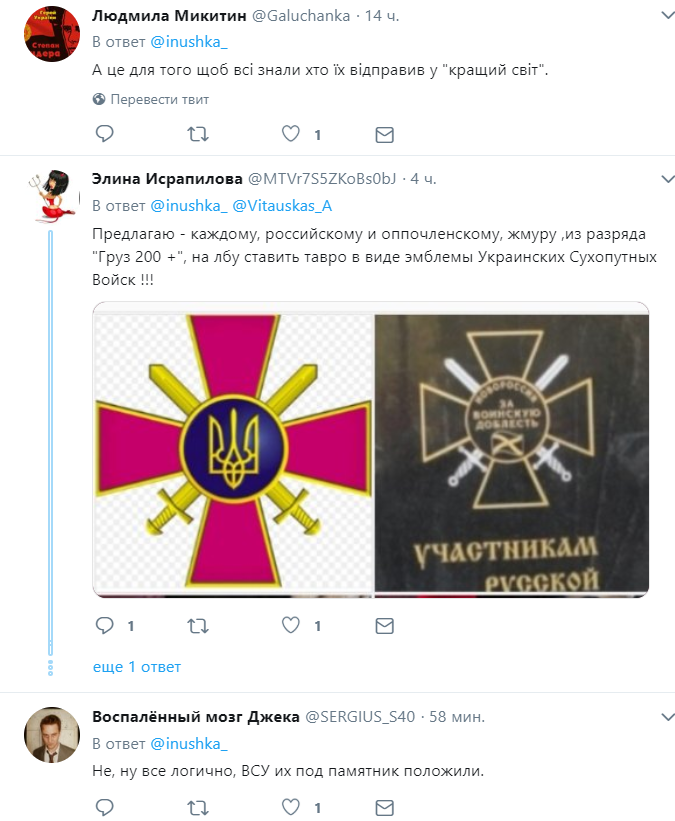Retweet Людмила Микитин's tweet

pyautogui.click(x=199, y=134)
